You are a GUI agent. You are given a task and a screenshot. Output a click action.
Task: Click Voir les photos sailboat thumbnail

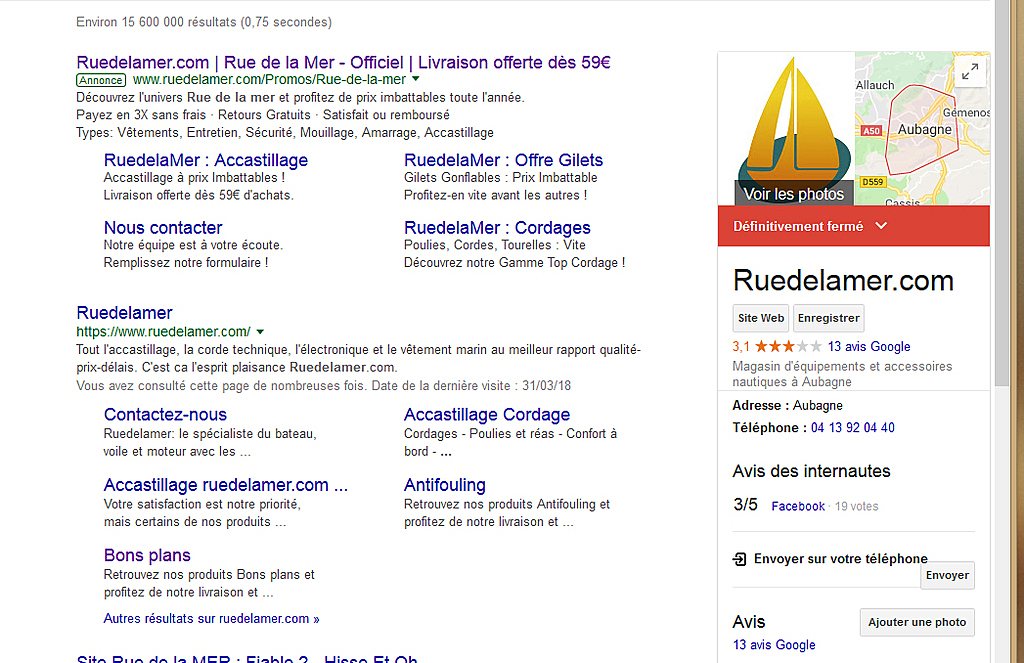(786, 129)
